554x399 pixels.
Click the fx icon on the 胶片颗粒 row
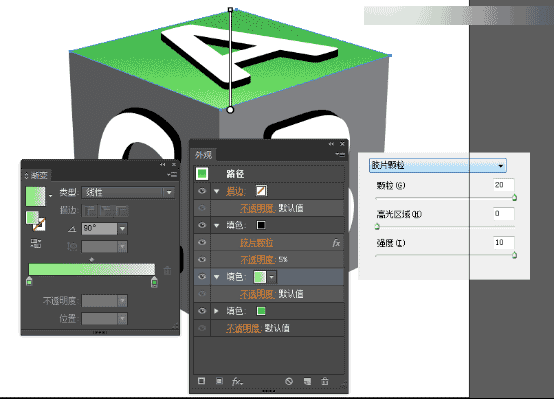tap(336, 243)
